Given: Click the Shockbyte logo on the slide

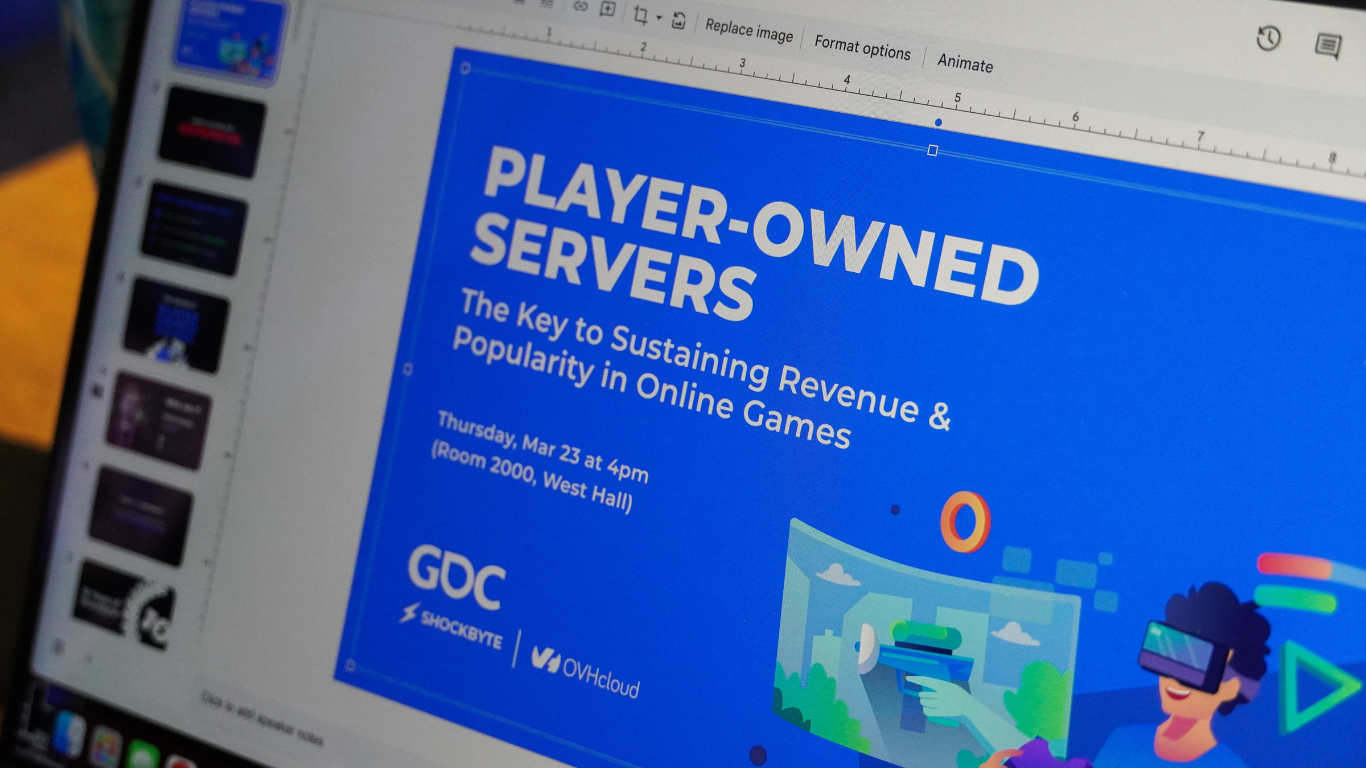Looking at the screenshot, I should (451, 627).
